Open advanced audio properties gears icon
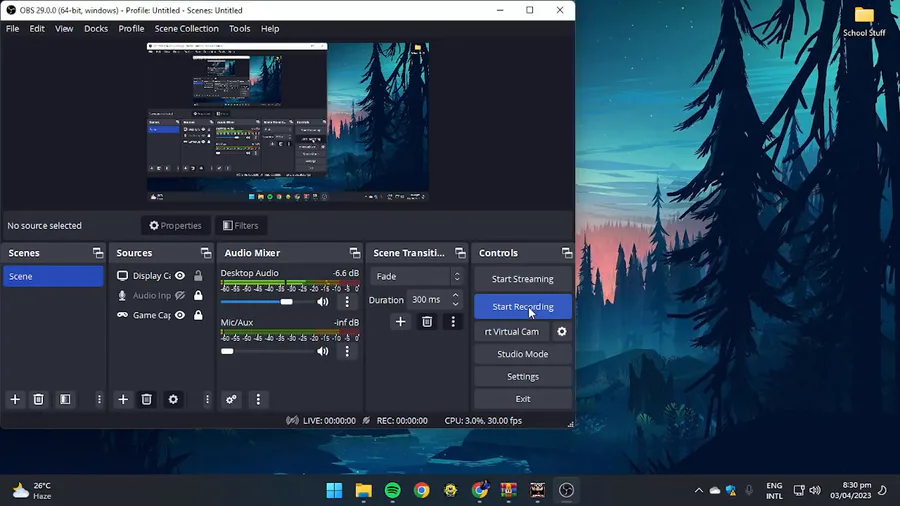The height and width of the screenshot is (506, 900). click(231, 399)
